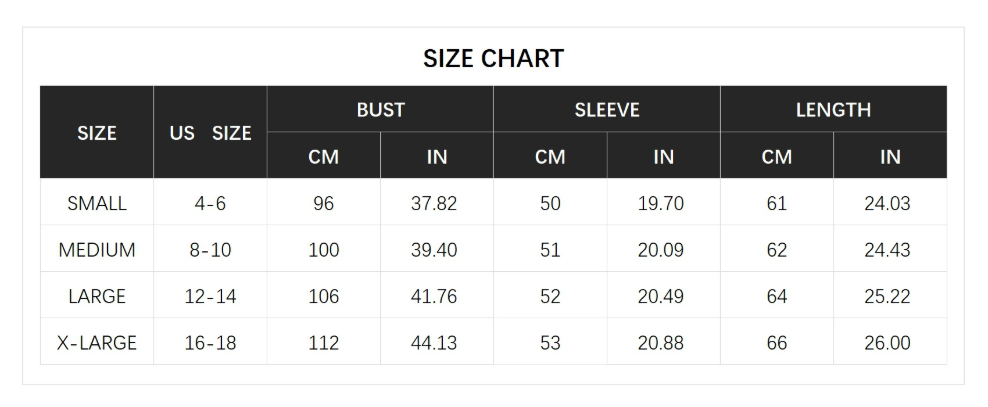The width and height of the screenshot is (988, 407).
Task: Click the SIZE CHART title
Action: (x=493, y=58)
